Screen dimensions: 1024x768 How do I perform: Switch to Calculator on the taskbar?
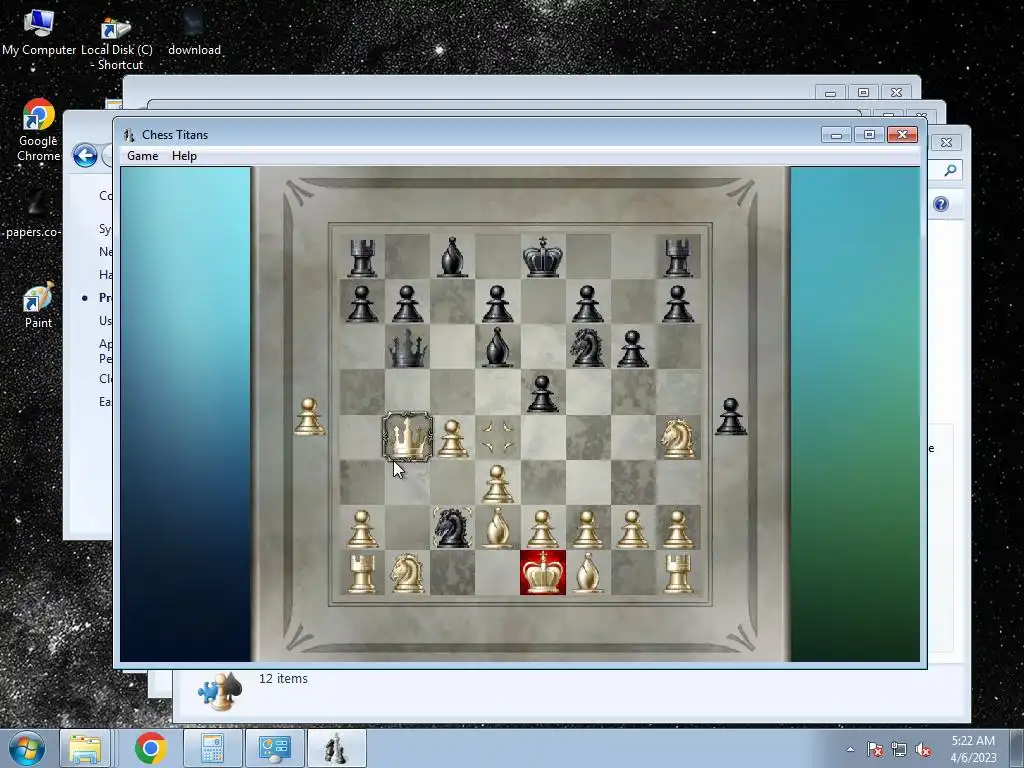tap(212, 748)
